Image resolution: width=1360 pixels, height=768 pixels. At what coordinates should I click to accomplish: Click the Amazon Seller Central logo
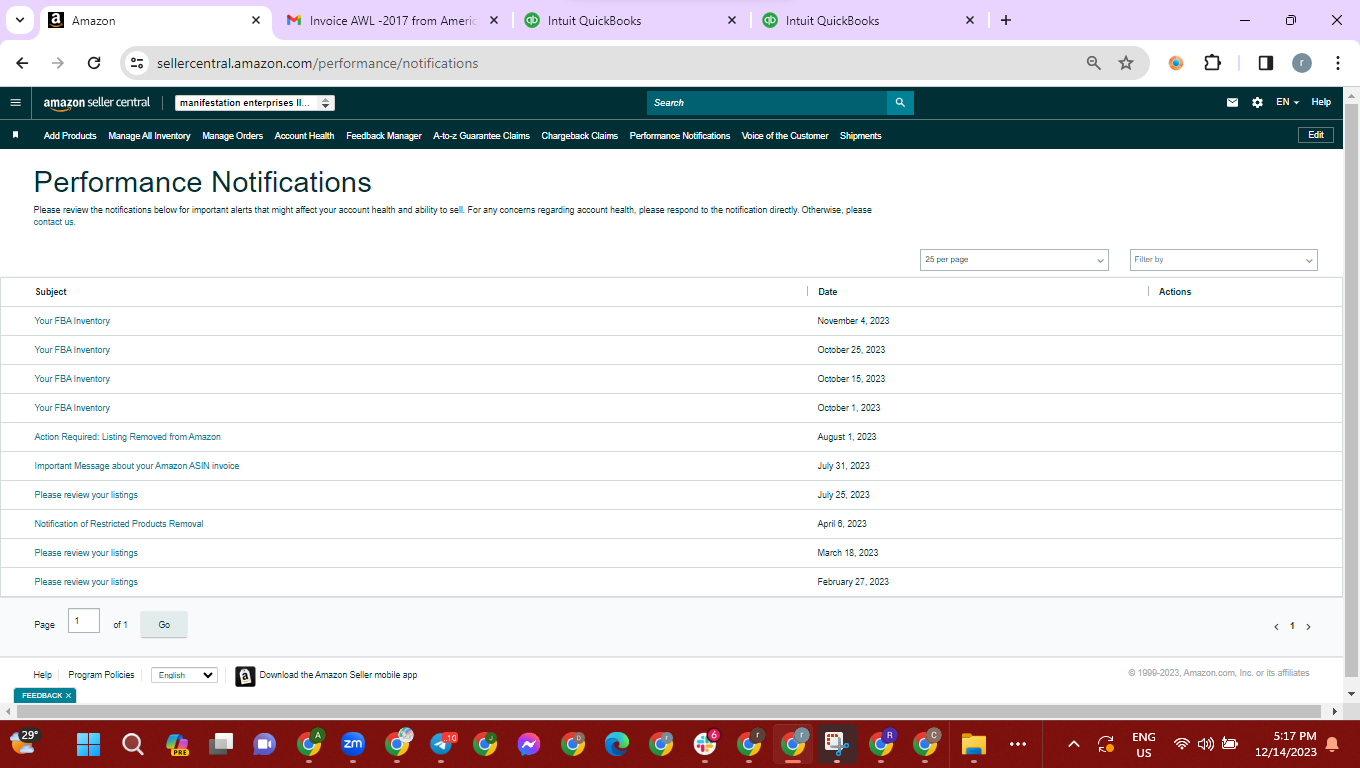click(96, 102)
